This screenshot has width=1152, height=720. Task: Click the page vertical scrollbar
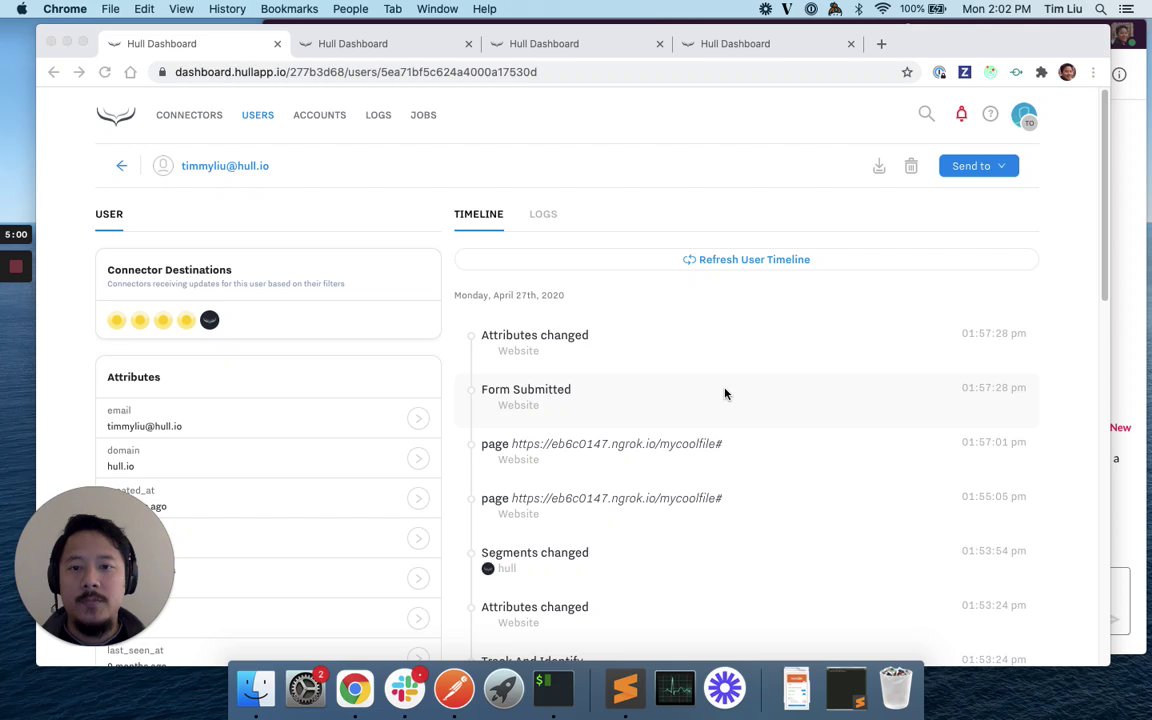point(1104,195)
